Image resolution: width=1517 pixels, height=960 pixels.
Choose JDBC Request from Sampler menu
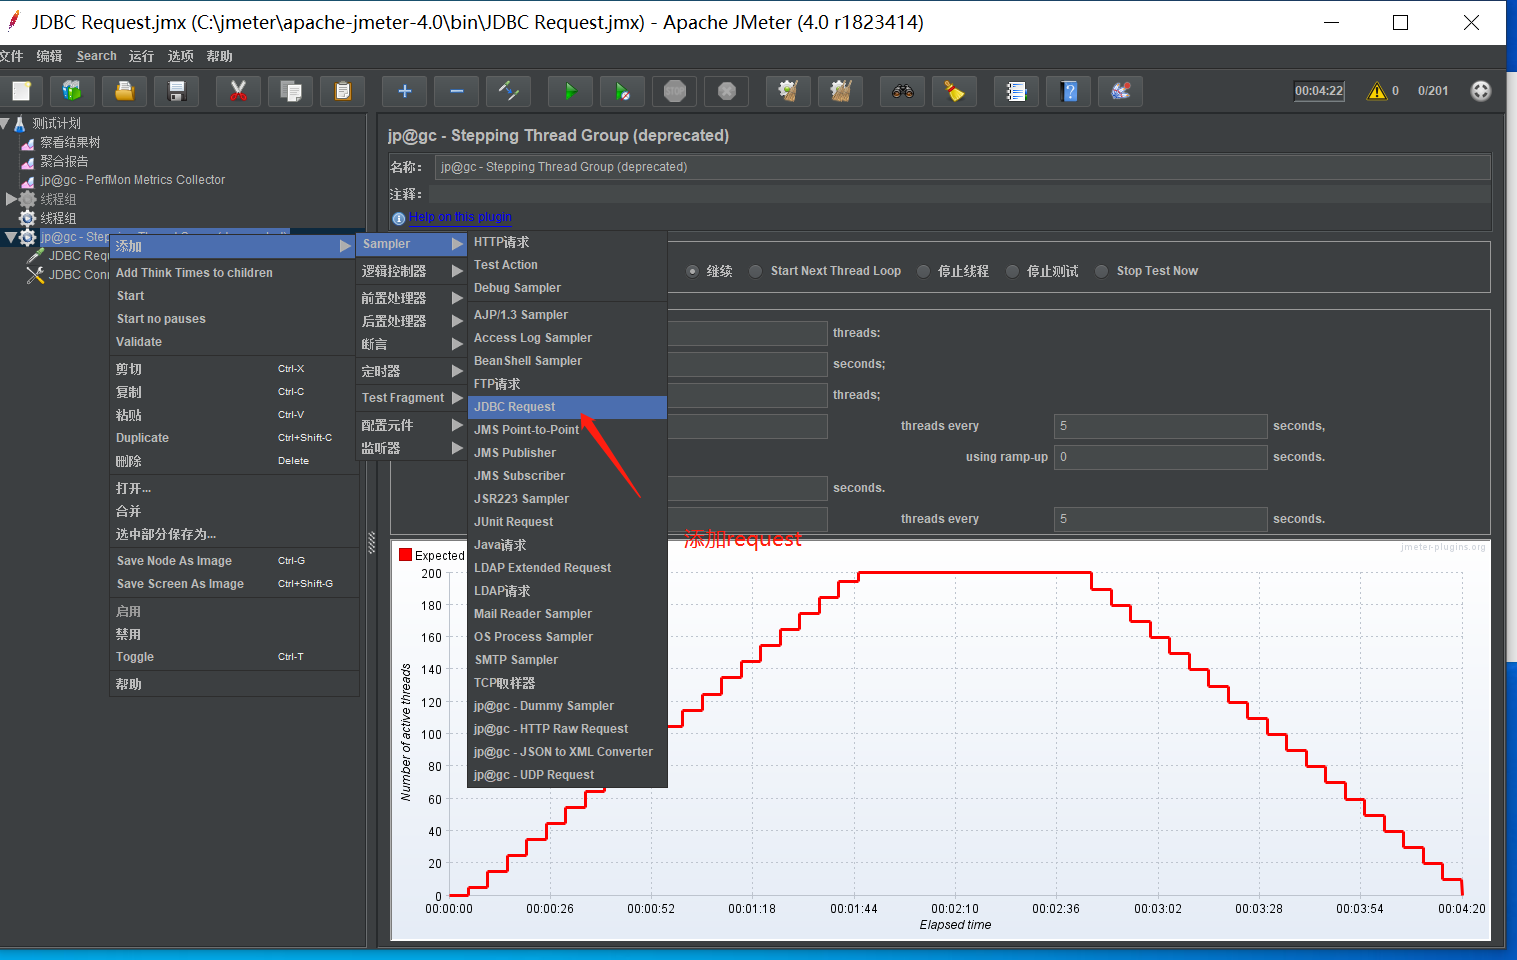tap(567, 407)
